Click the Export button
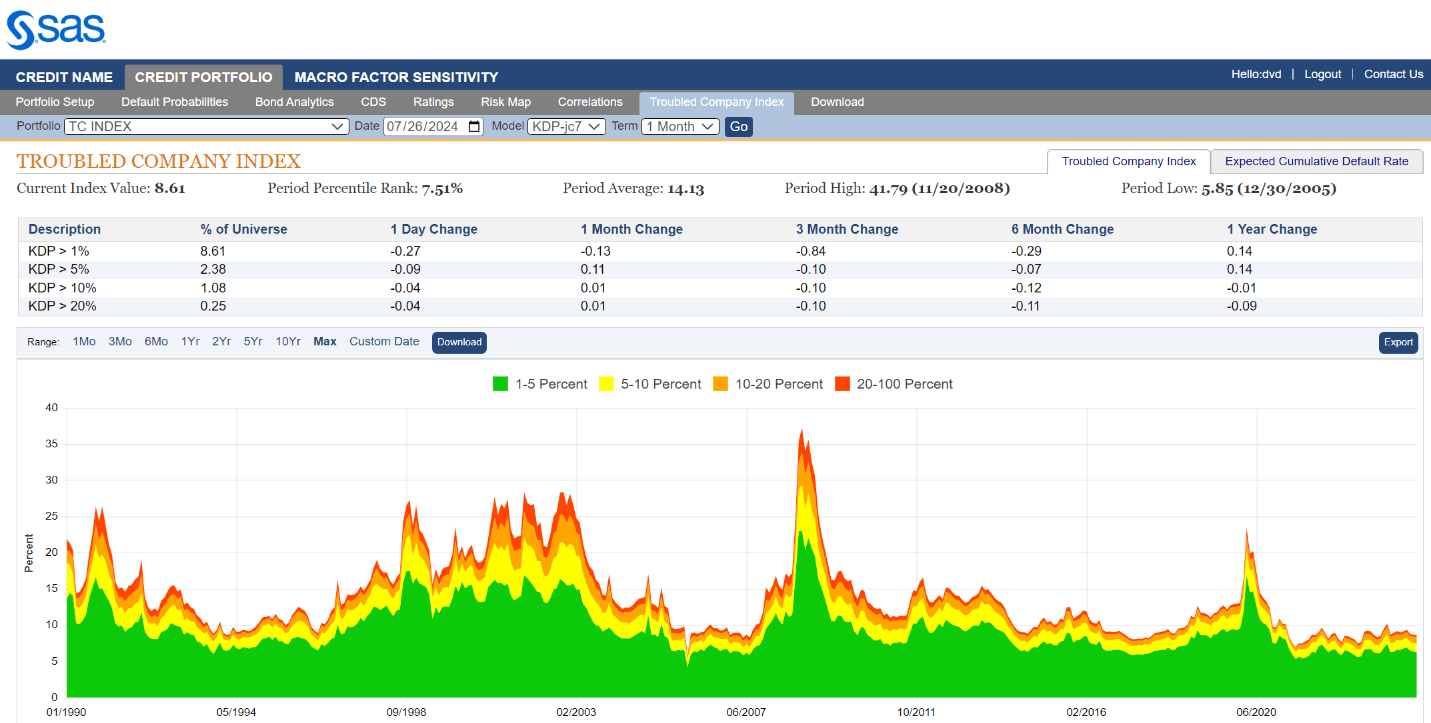 pyautogui.click(x=1398, y=342)
